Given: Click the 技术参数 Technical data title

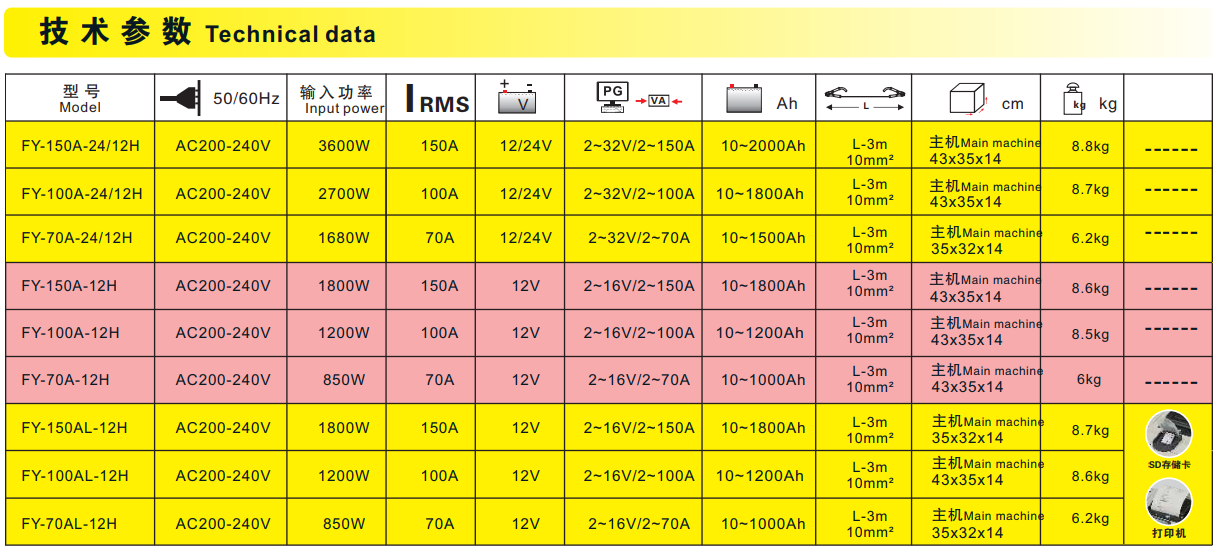Looking at the screenshot, I should tap(207, 32).
